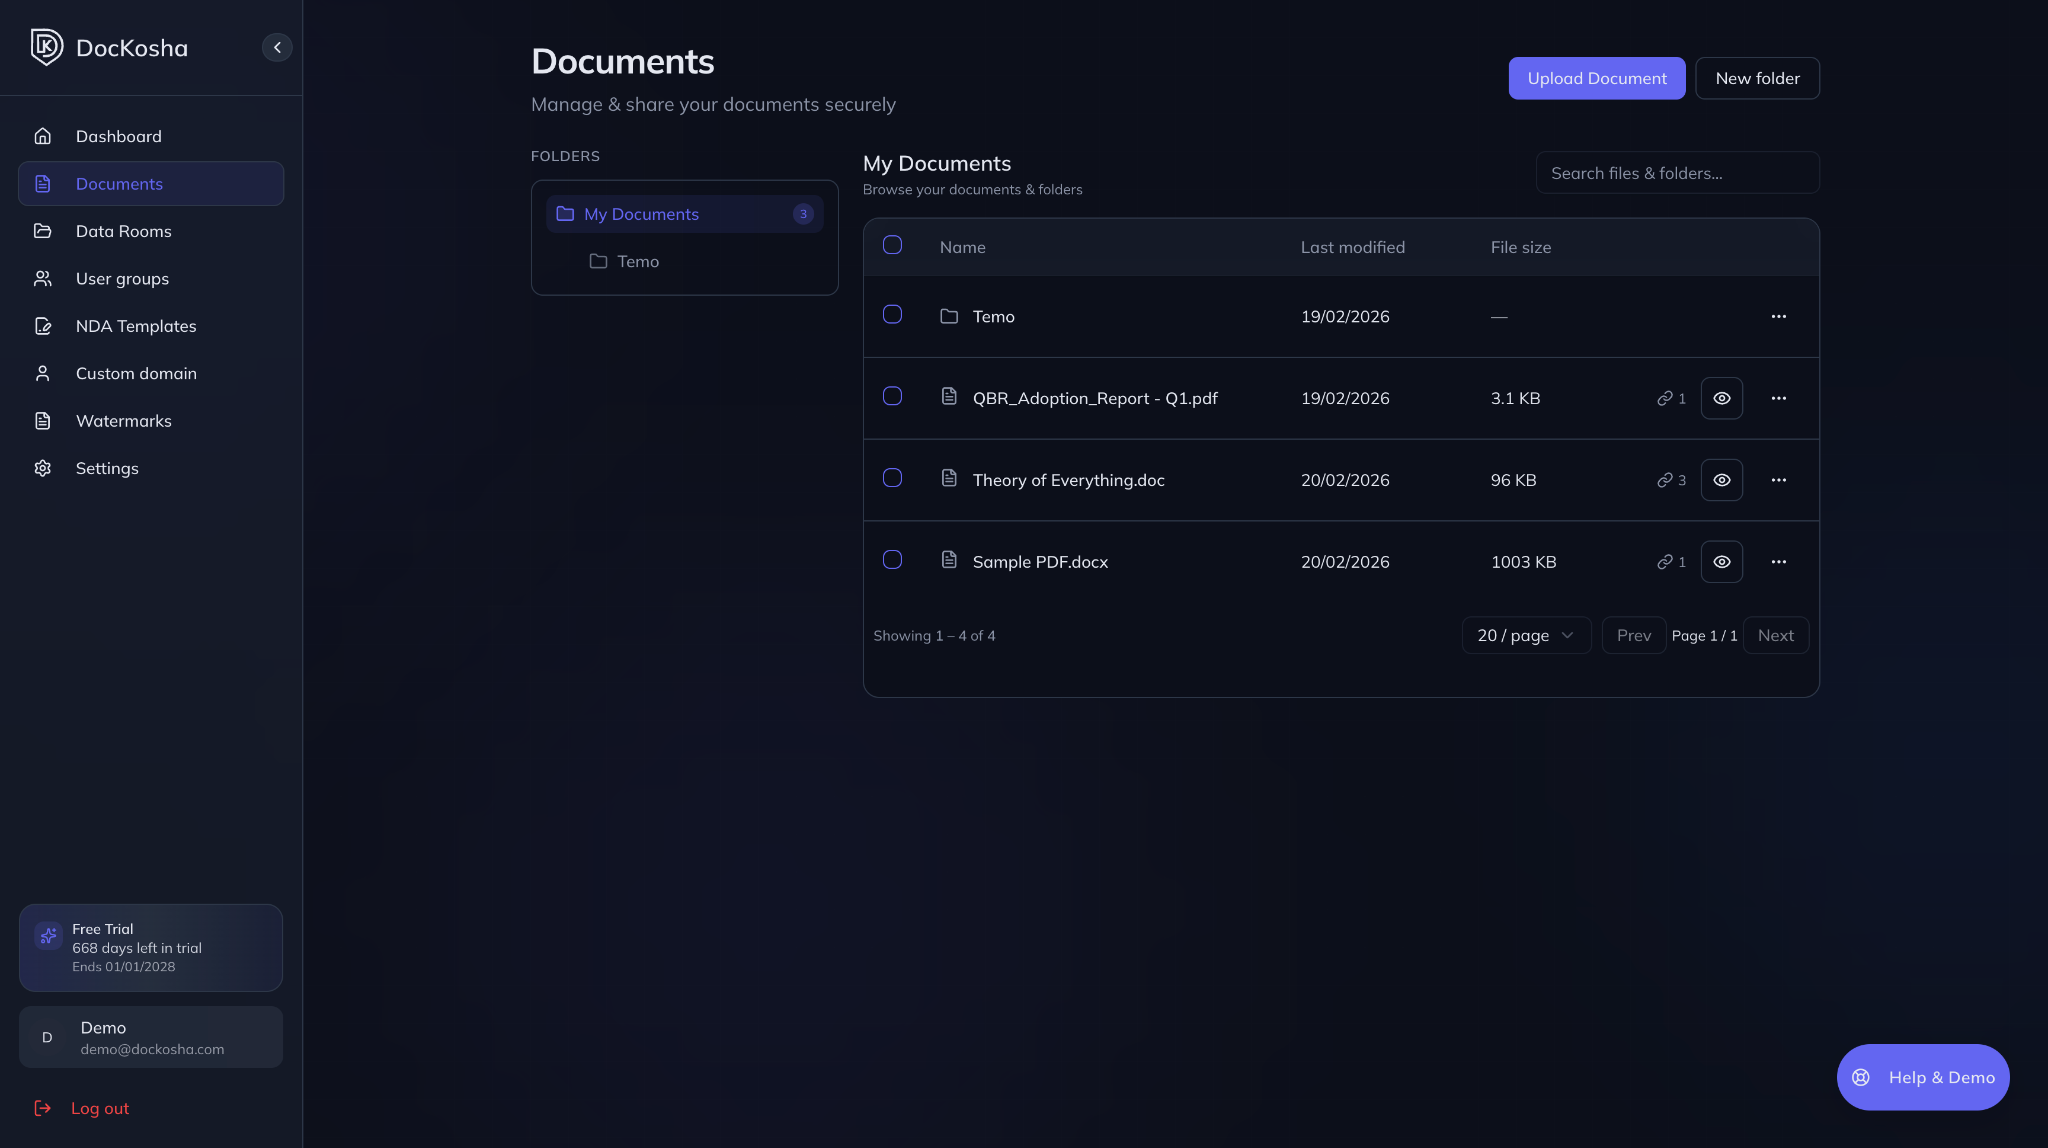This screenshot has height=1148, width=2048.
Task: Tick the checkbox for the Theory of Everything.doc row
Action: tap(892, 478)
